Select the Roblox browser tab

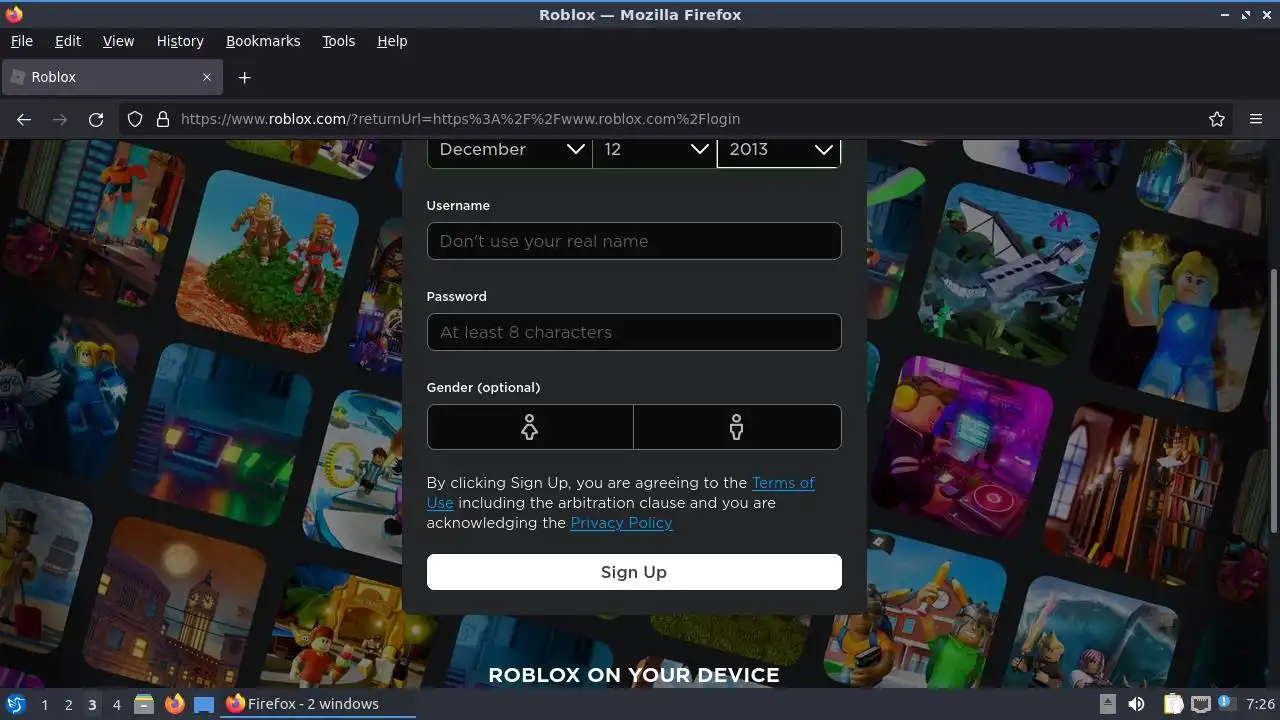click(x=110, y=77)
